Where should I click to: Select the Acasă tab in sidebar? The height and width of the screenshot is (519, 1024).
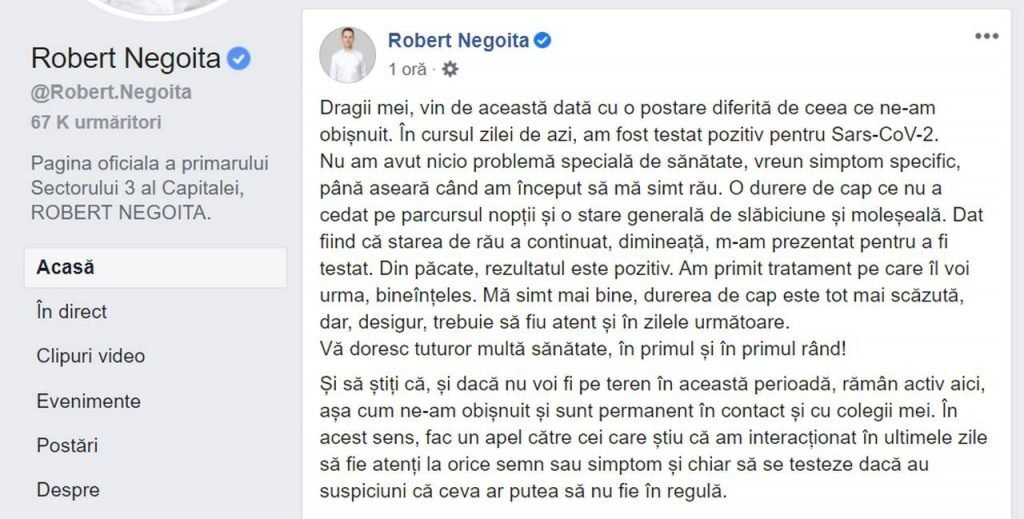155,268
